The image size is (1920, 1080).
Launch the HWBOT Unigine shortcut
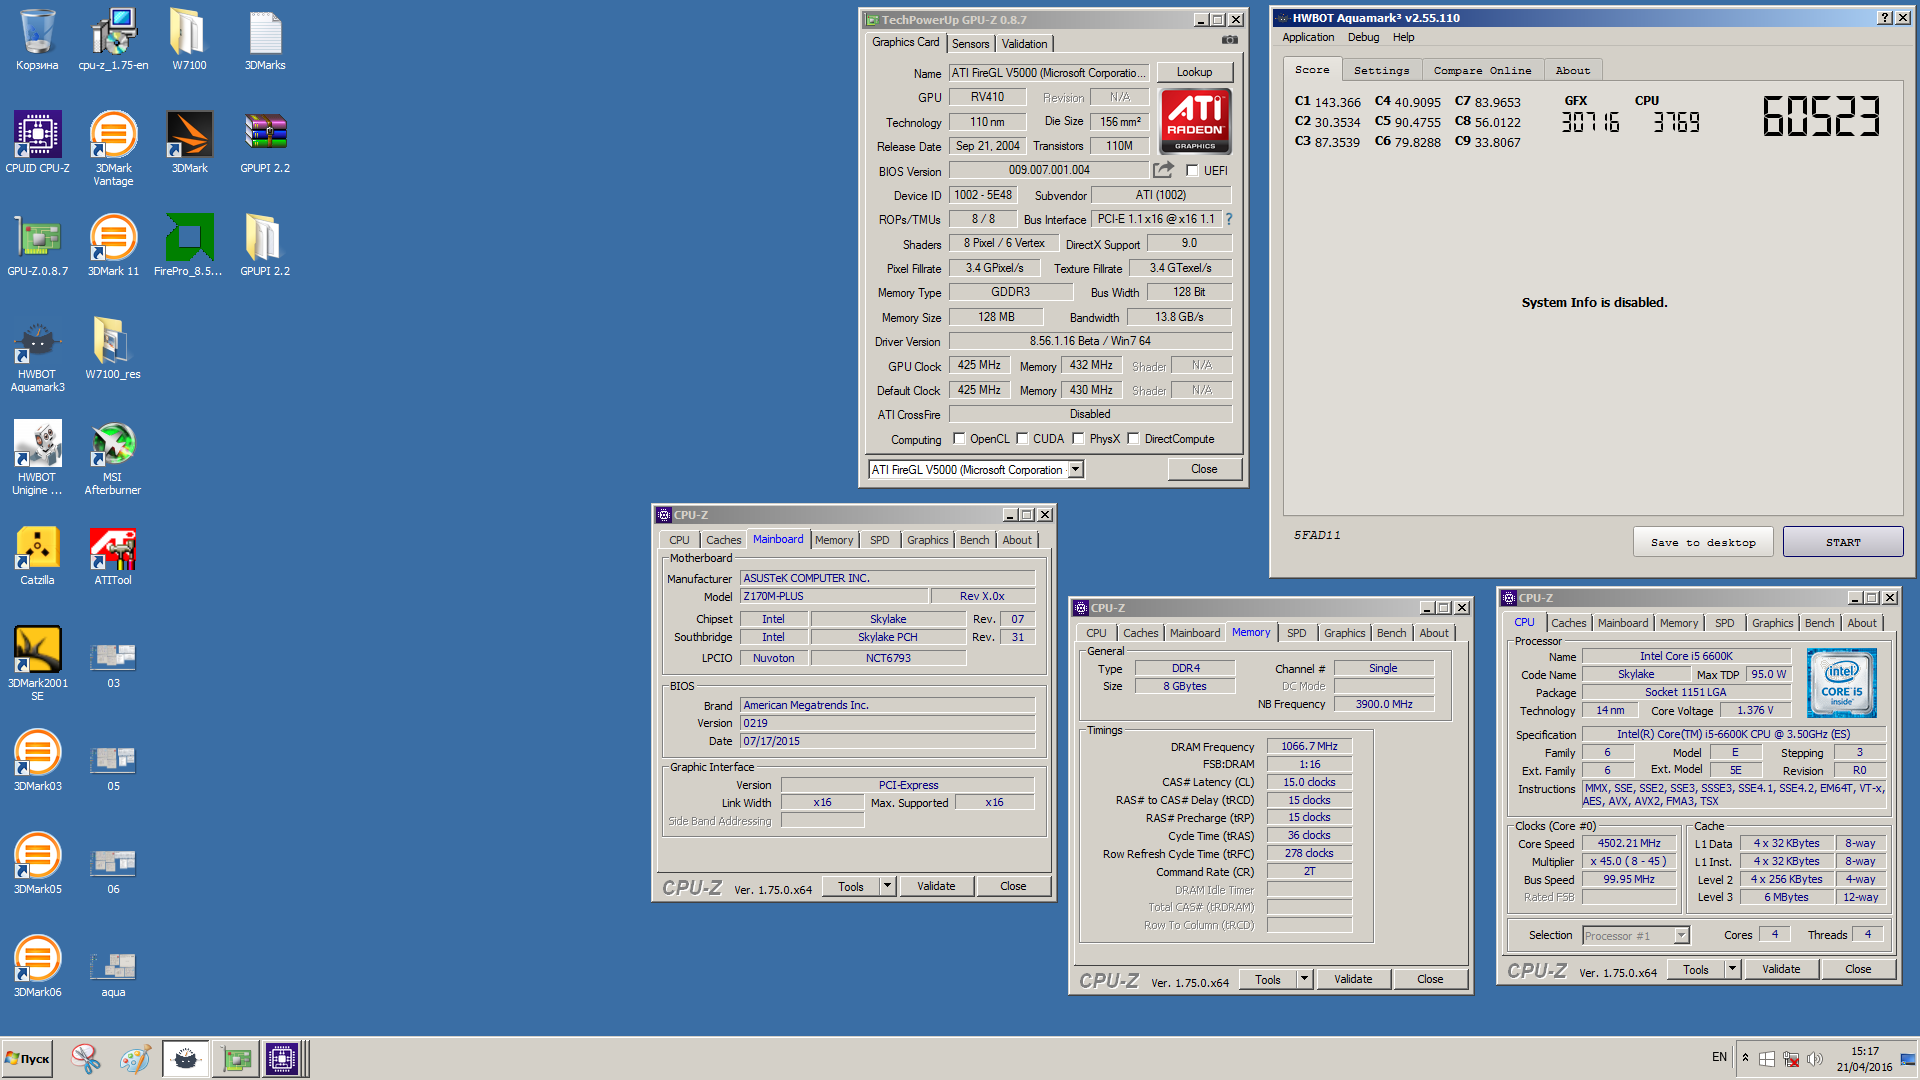[x=37, y=458]
